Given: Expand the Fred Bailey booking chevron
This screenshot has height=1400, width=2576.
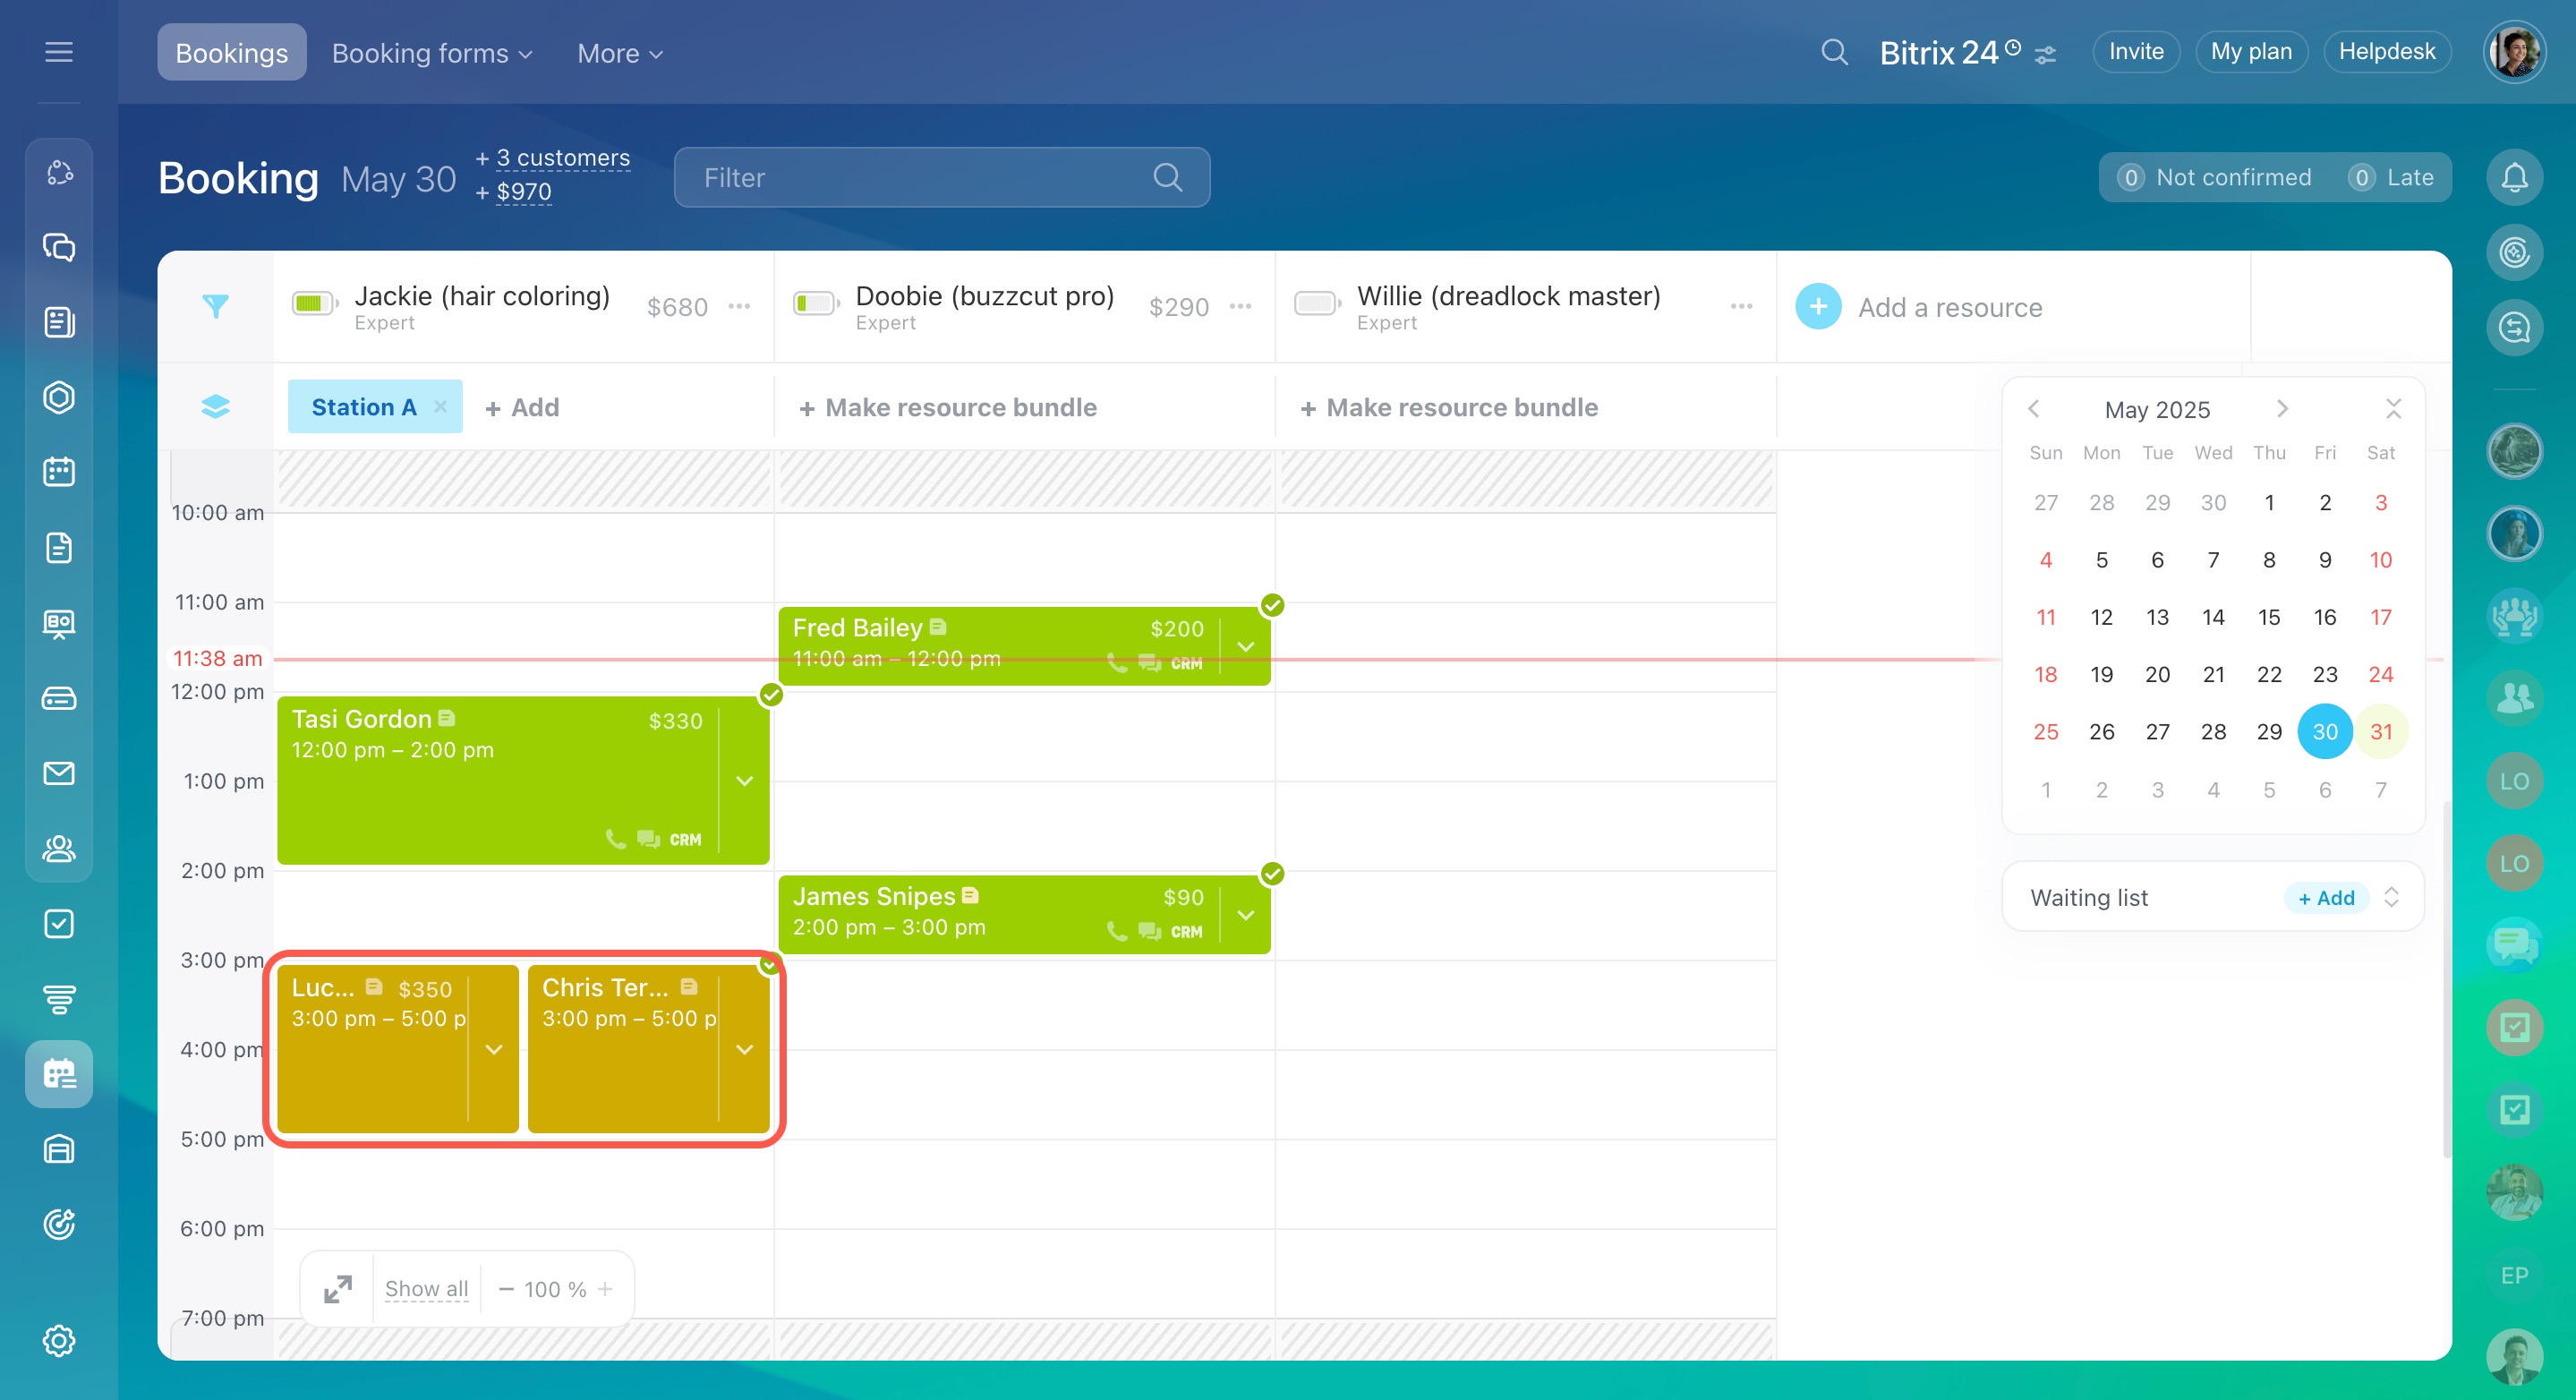Looking at the screenshot, I should pos(1246,646).
